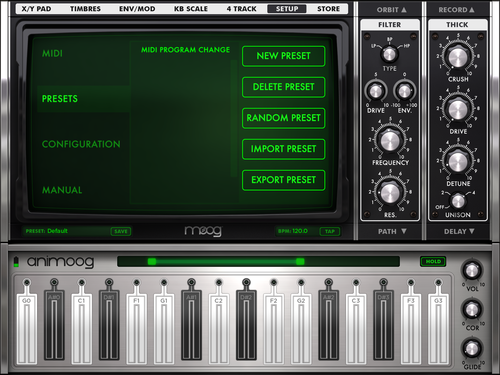Play the A#1 black key
The height and width of the screenshot is (375, 500).
(191, 325)
